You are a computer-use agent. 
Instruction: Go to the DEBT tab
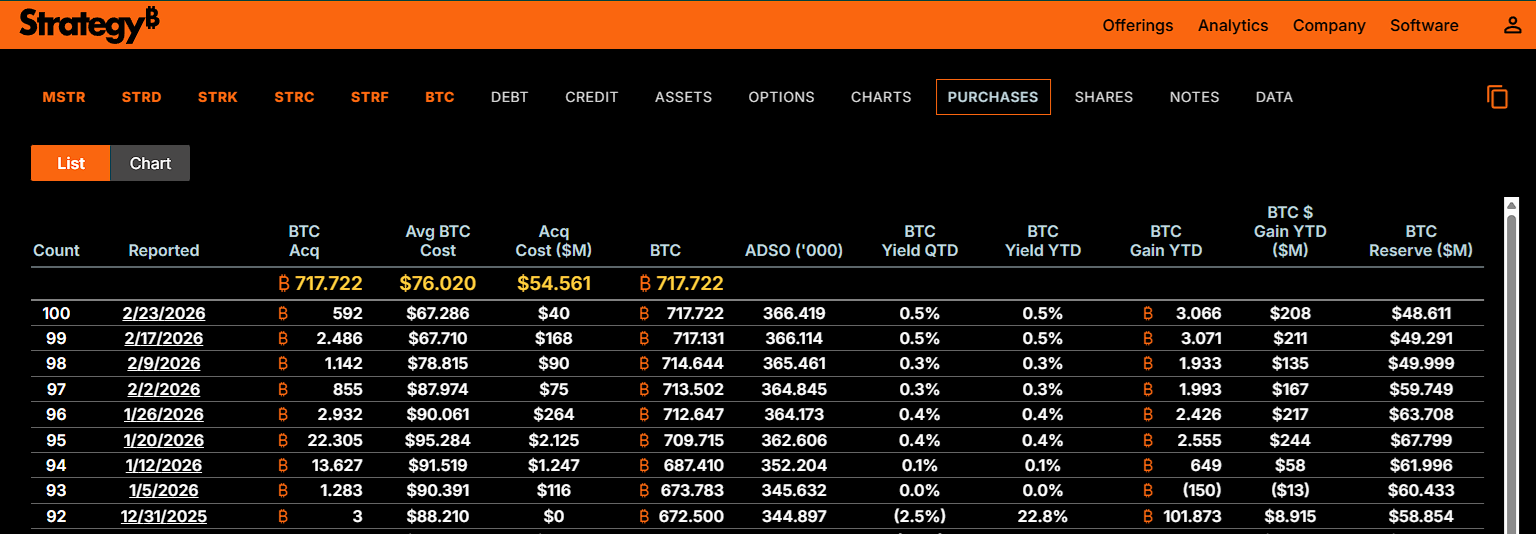[x=509, y=97]
